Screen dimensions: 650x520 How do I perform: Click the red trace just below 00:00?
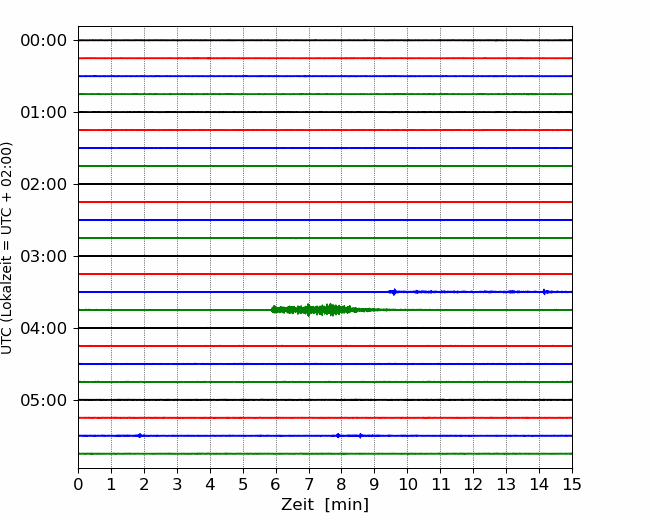(x=325, y=58)
